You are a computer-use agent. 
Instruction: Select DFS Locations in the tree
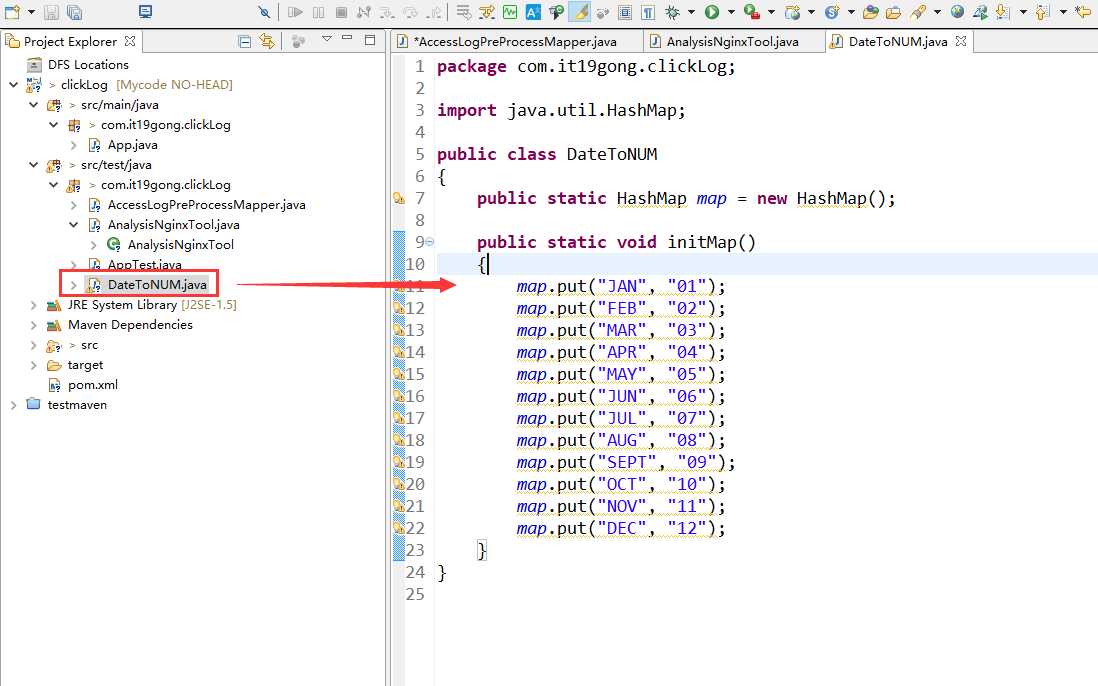[x=88, y=65]
